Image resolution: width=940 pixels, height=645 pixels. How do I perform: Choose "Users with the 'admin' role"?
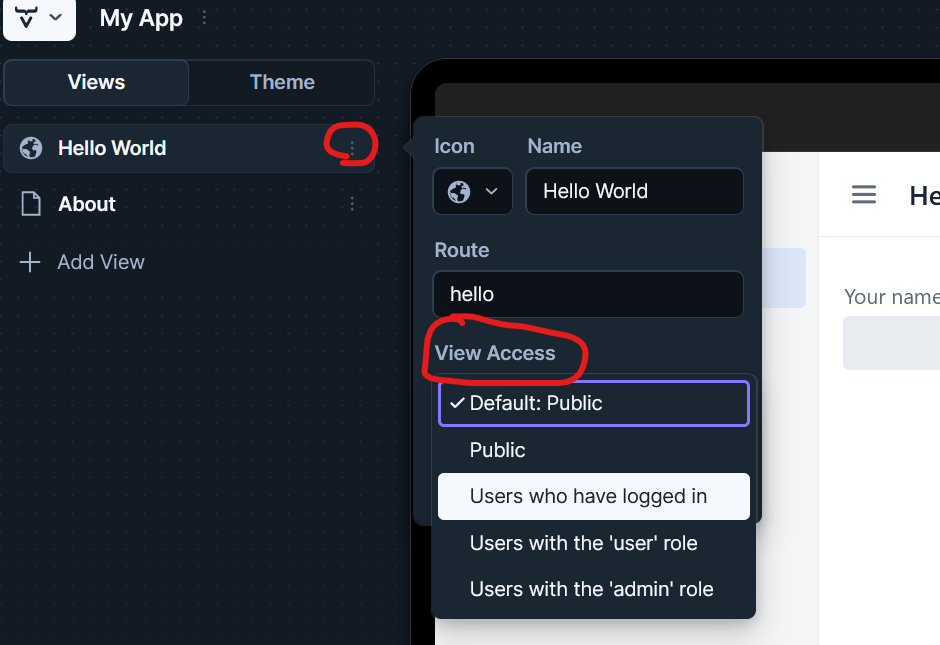594,589
